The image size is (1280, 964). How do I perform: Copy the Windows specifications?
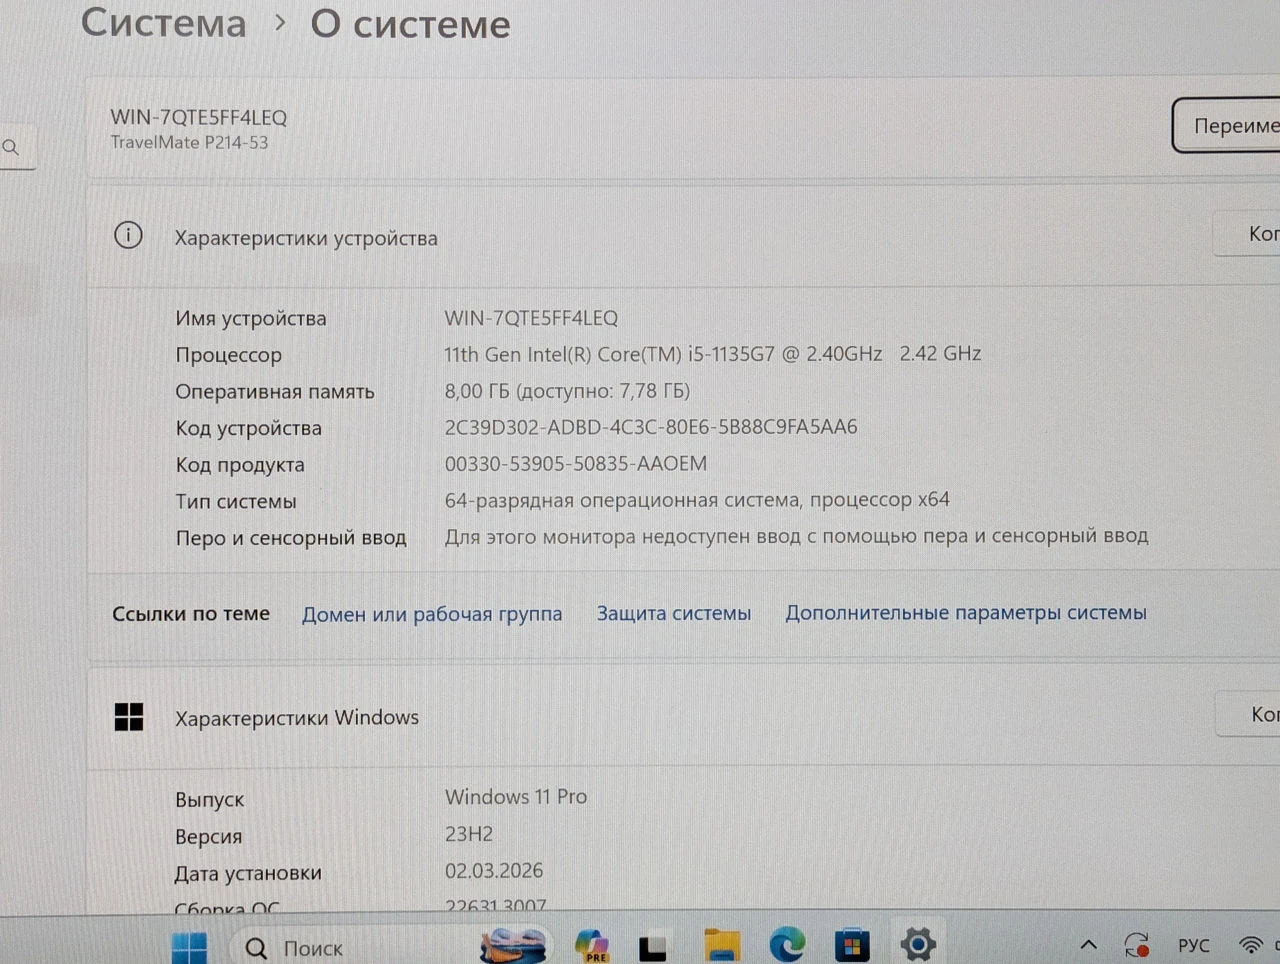click(x=1249, y=714)
